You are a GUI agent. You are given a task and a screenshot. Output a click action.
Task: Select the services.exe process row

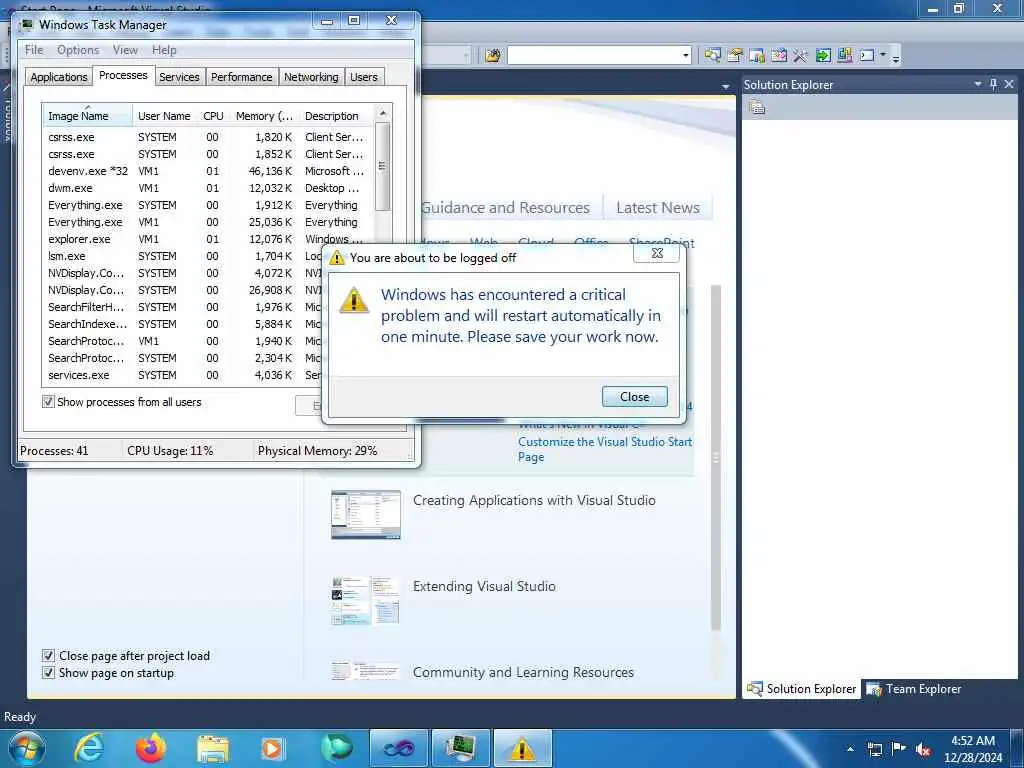[183, 375]
